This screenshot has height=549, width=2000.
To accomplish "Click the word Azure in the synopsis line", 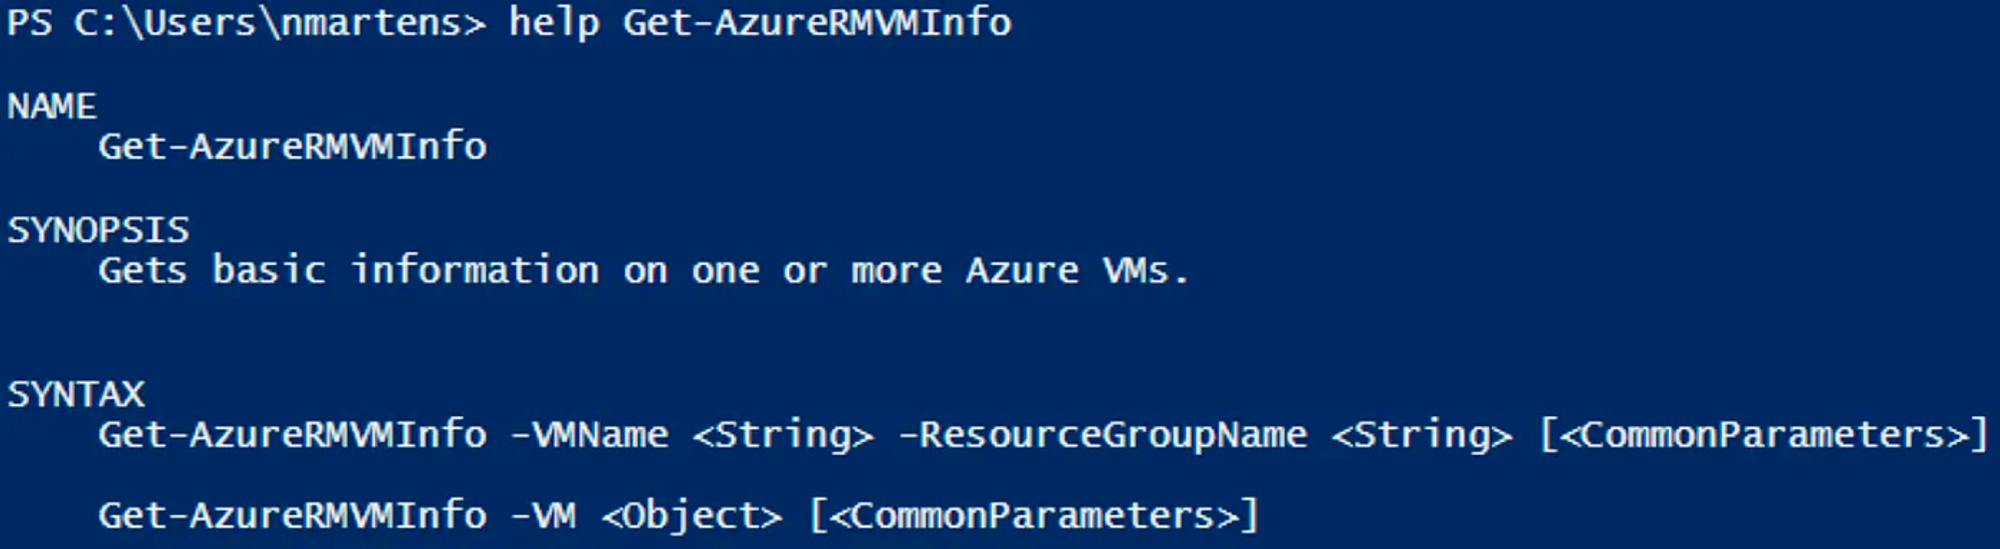I will pyautogui.click(x=1022, y=271).
